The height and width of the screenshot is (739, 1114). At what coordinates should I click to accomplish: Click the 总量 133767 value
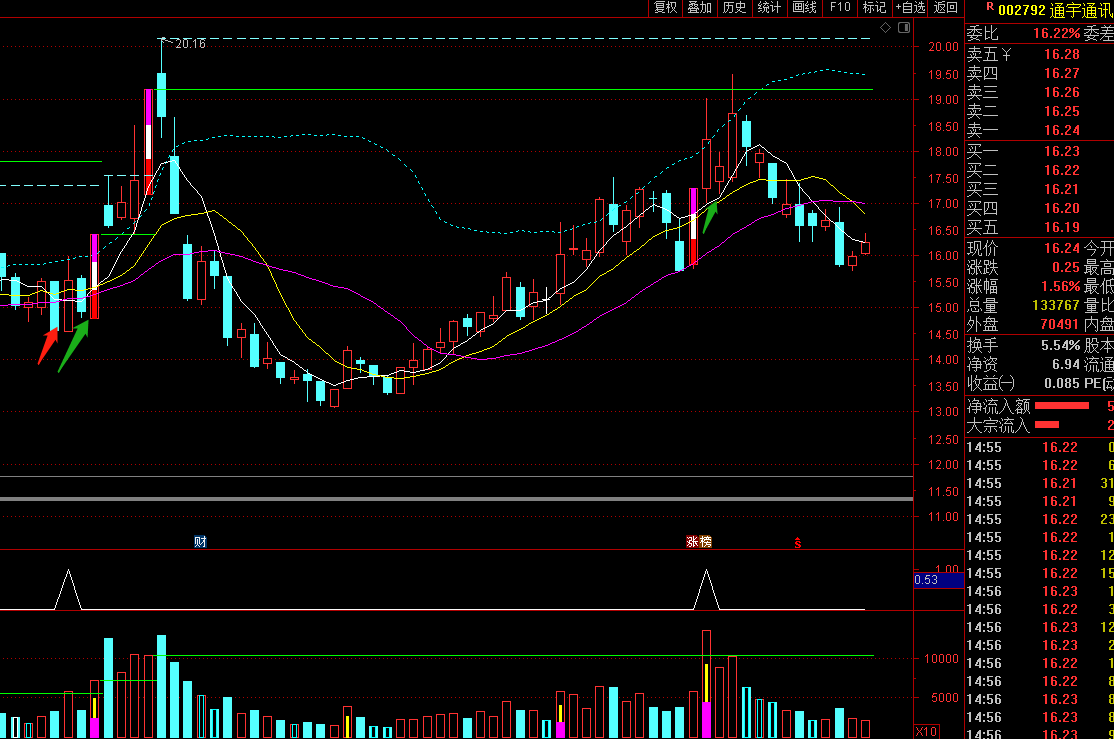(1056, 305)
